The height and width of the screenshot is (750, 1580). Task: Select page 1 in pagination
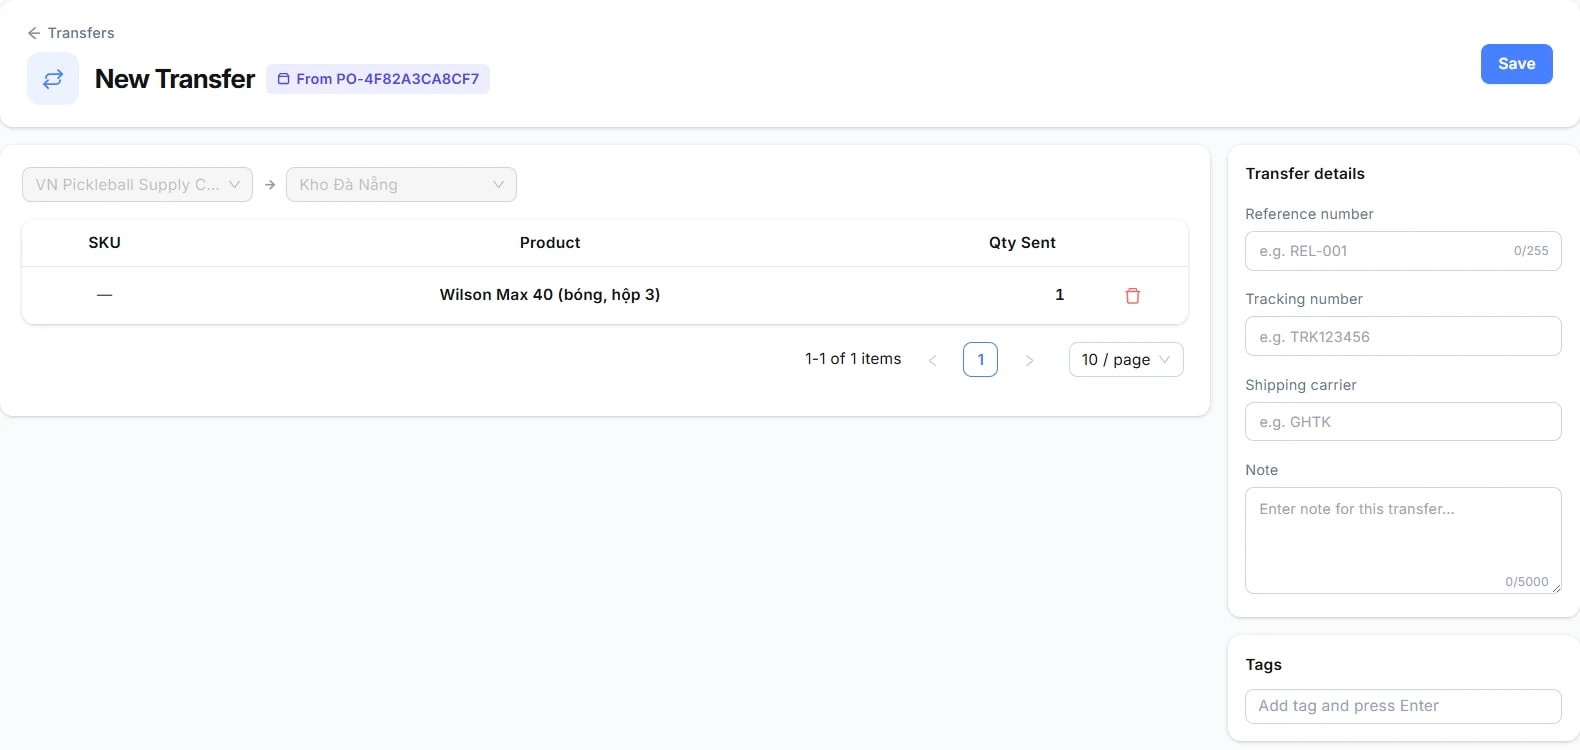(980, 360)
